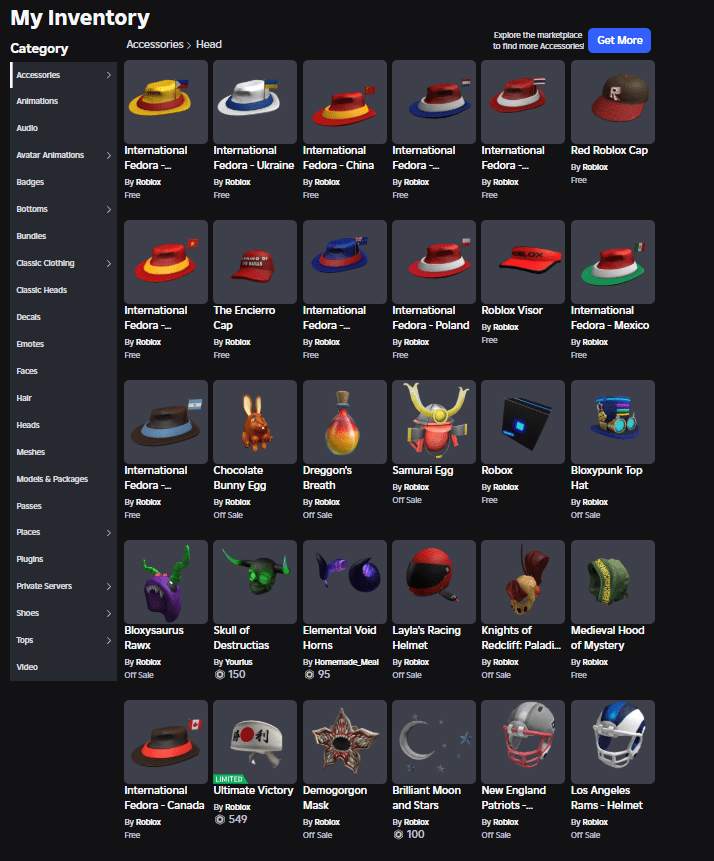
Task: Select the Animations category
Action: [63, 101]
